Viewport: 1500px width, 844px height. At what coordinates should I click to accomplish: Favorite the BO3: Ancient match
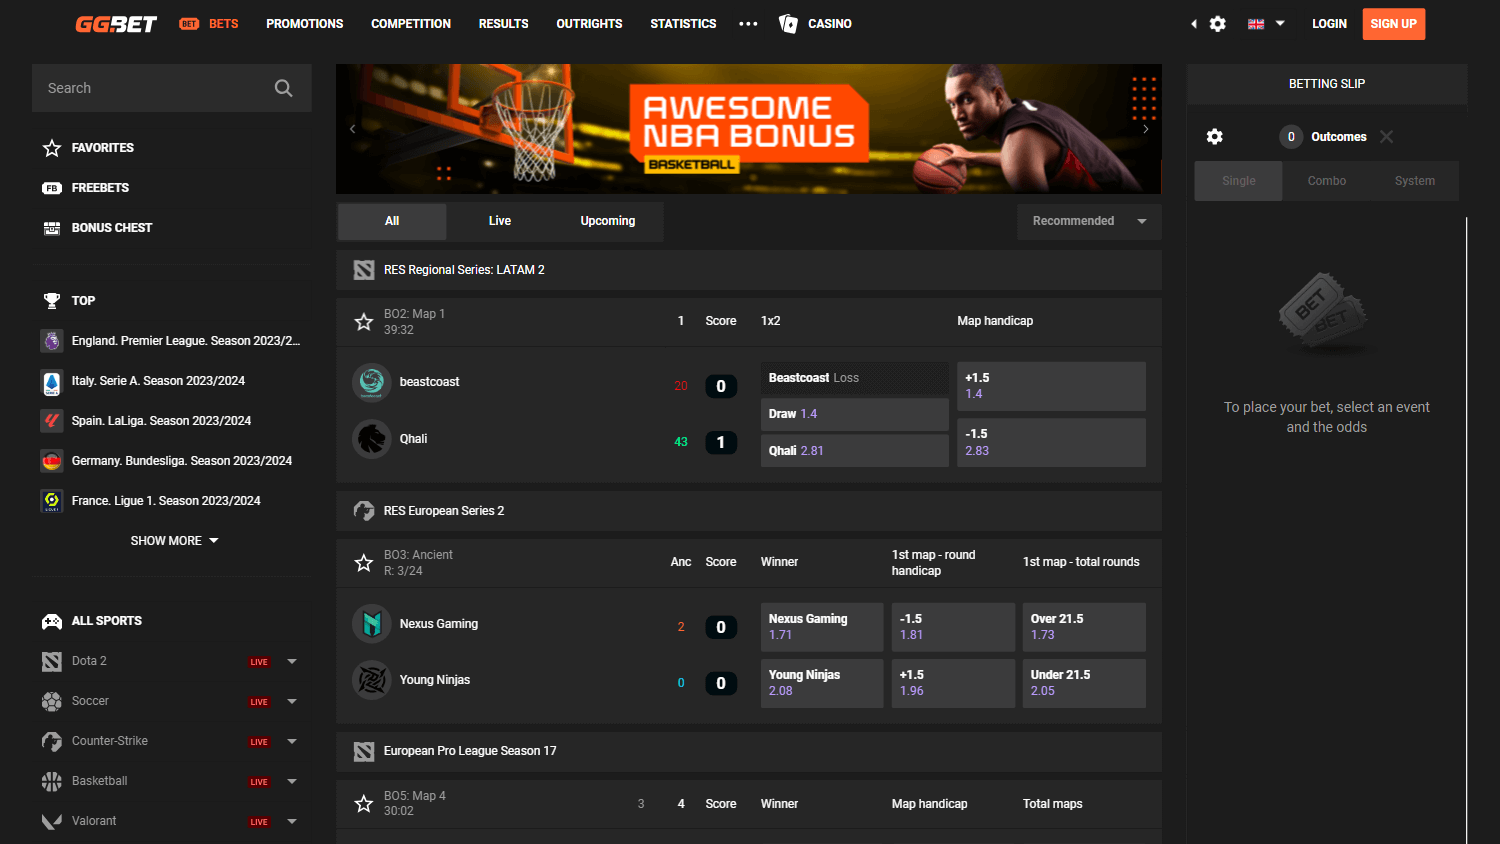click(364, 563)
